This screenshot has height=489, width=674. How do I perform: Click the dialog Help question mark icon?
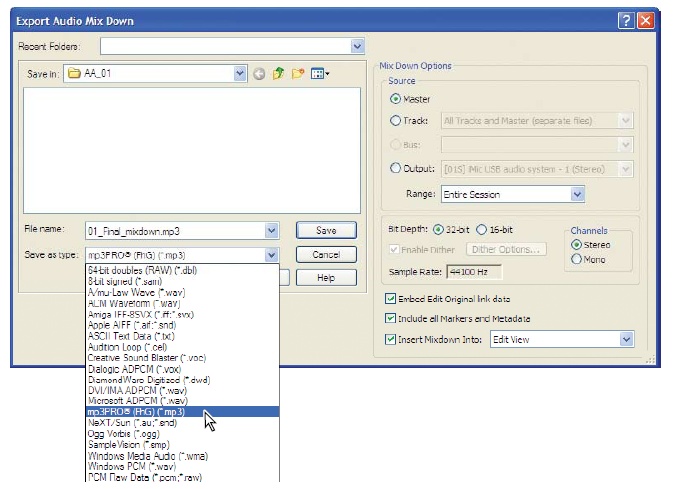(626, 21)
